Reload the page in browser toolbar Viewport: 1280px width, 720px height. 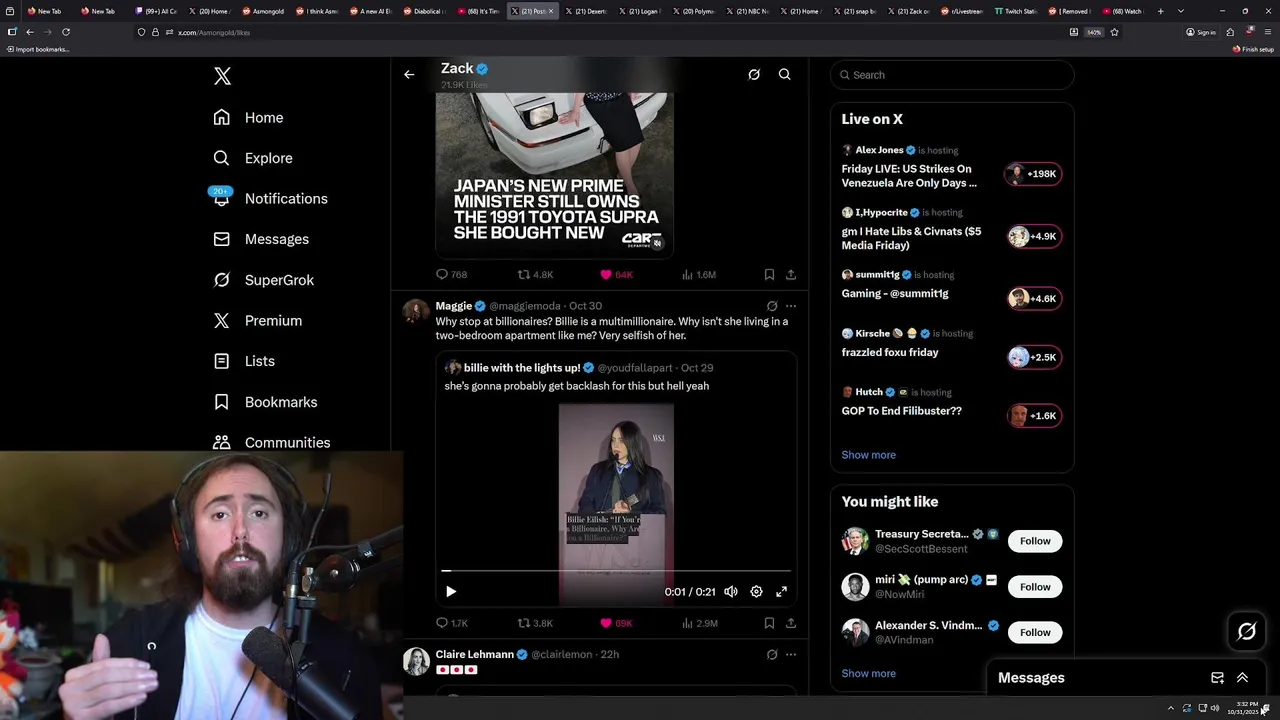pyautogui.click(x=66, y=32)
